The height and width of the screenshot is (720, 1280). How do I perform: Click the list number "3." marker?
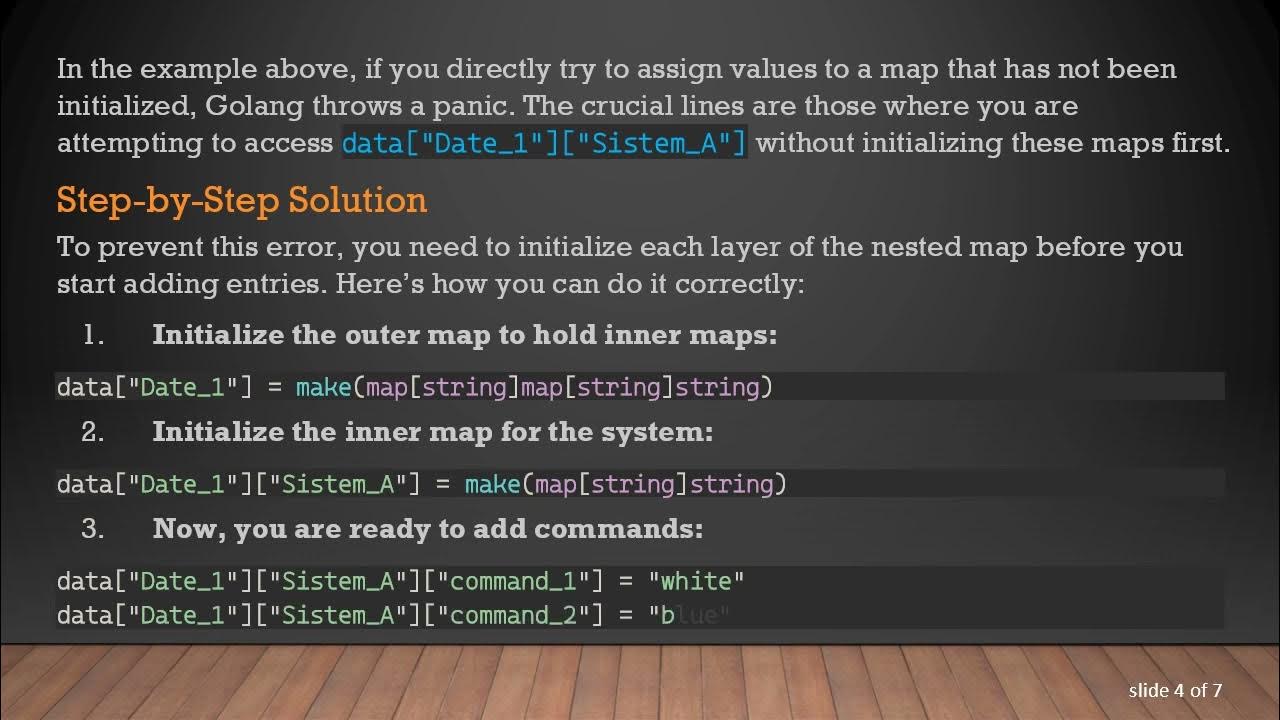coord(94,528)
